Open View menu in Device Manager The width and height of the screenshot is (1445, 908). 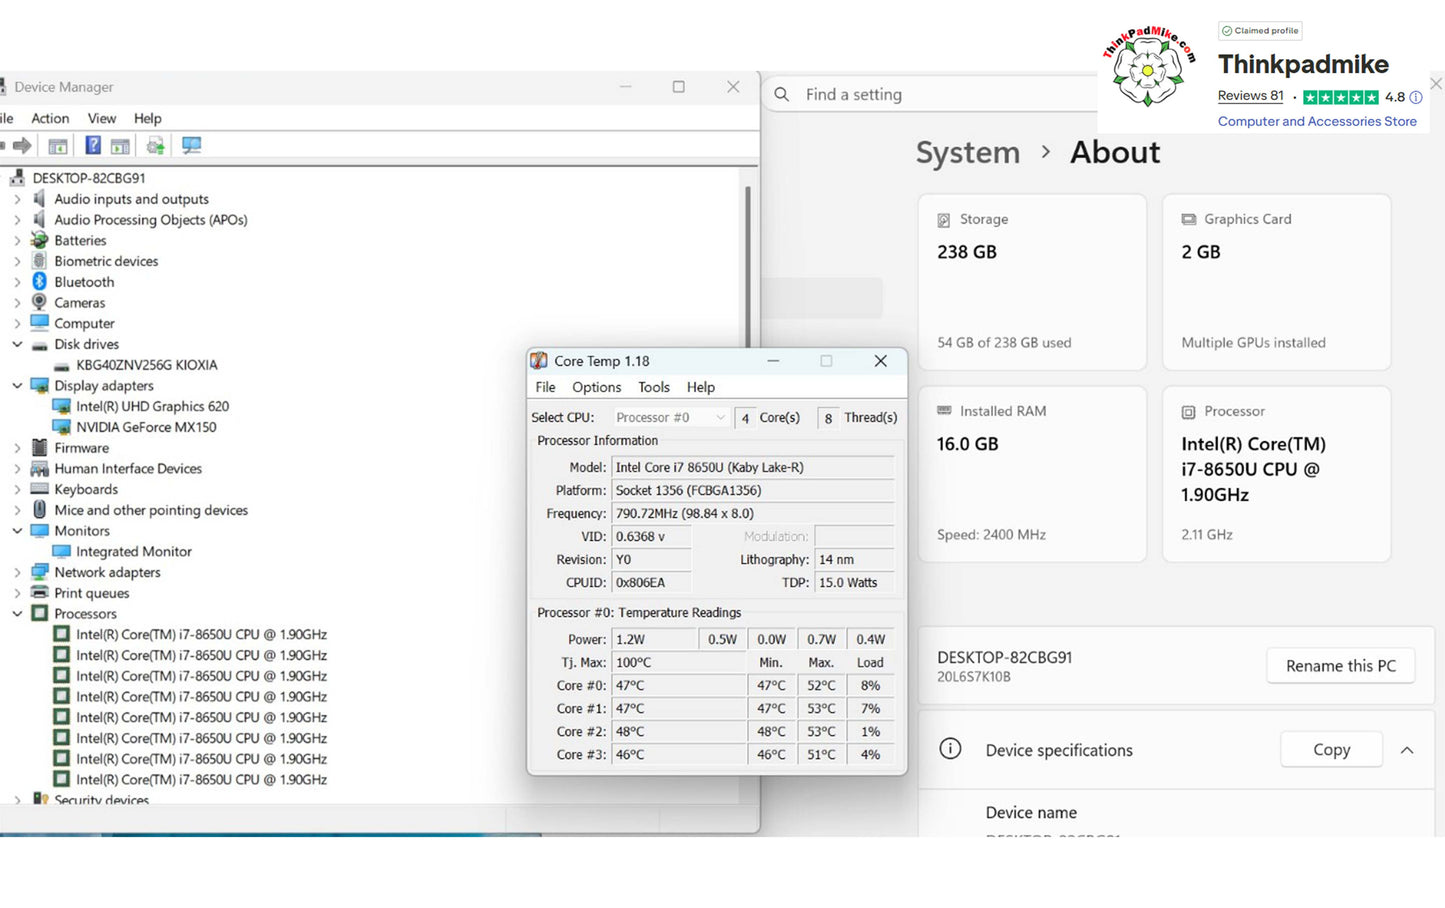tap(102, 118)
